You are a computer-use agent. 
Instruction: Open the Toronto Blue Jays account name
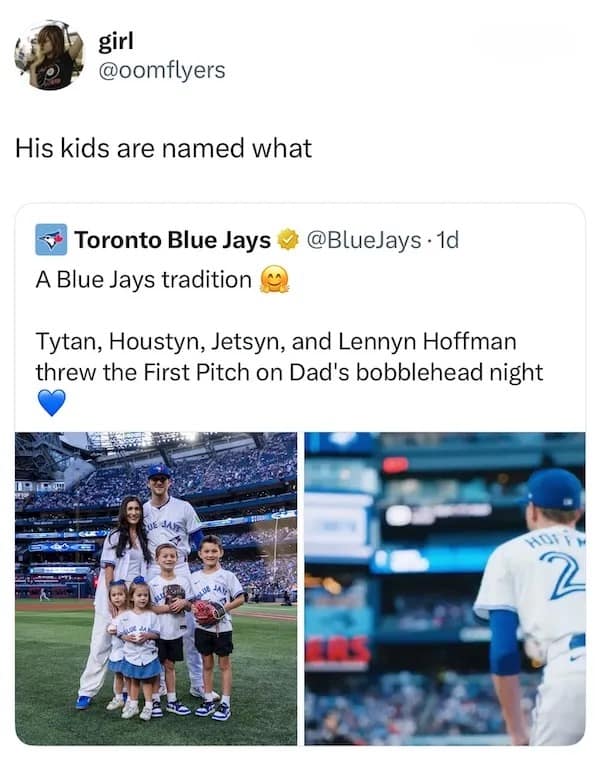coord(173,240)
